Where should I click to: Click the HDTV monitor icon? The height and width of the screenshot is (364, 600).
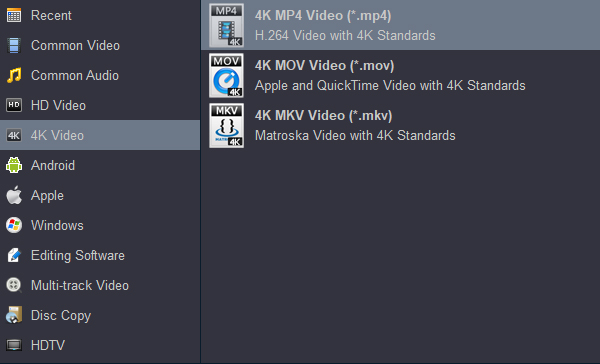click(14, 345)
